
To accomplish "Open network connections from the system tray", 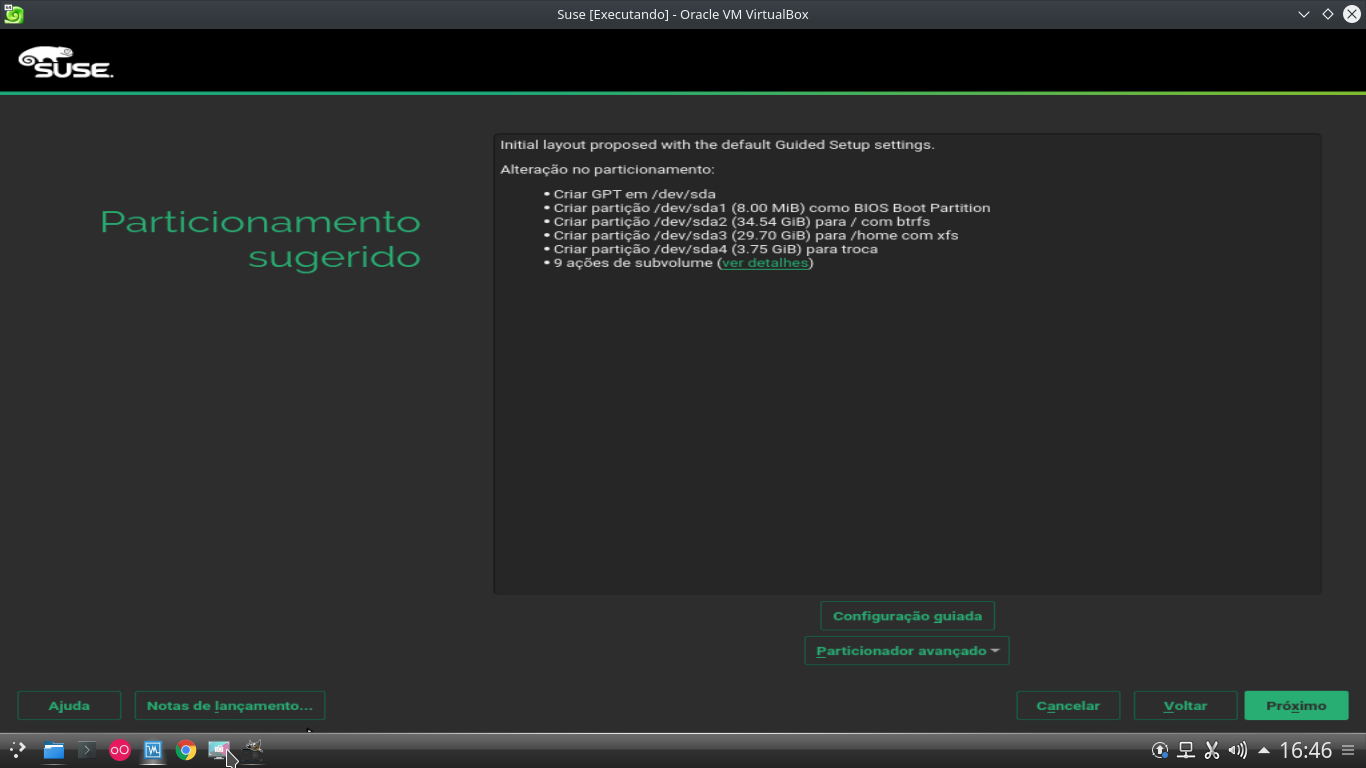I will pos(1184,749).
